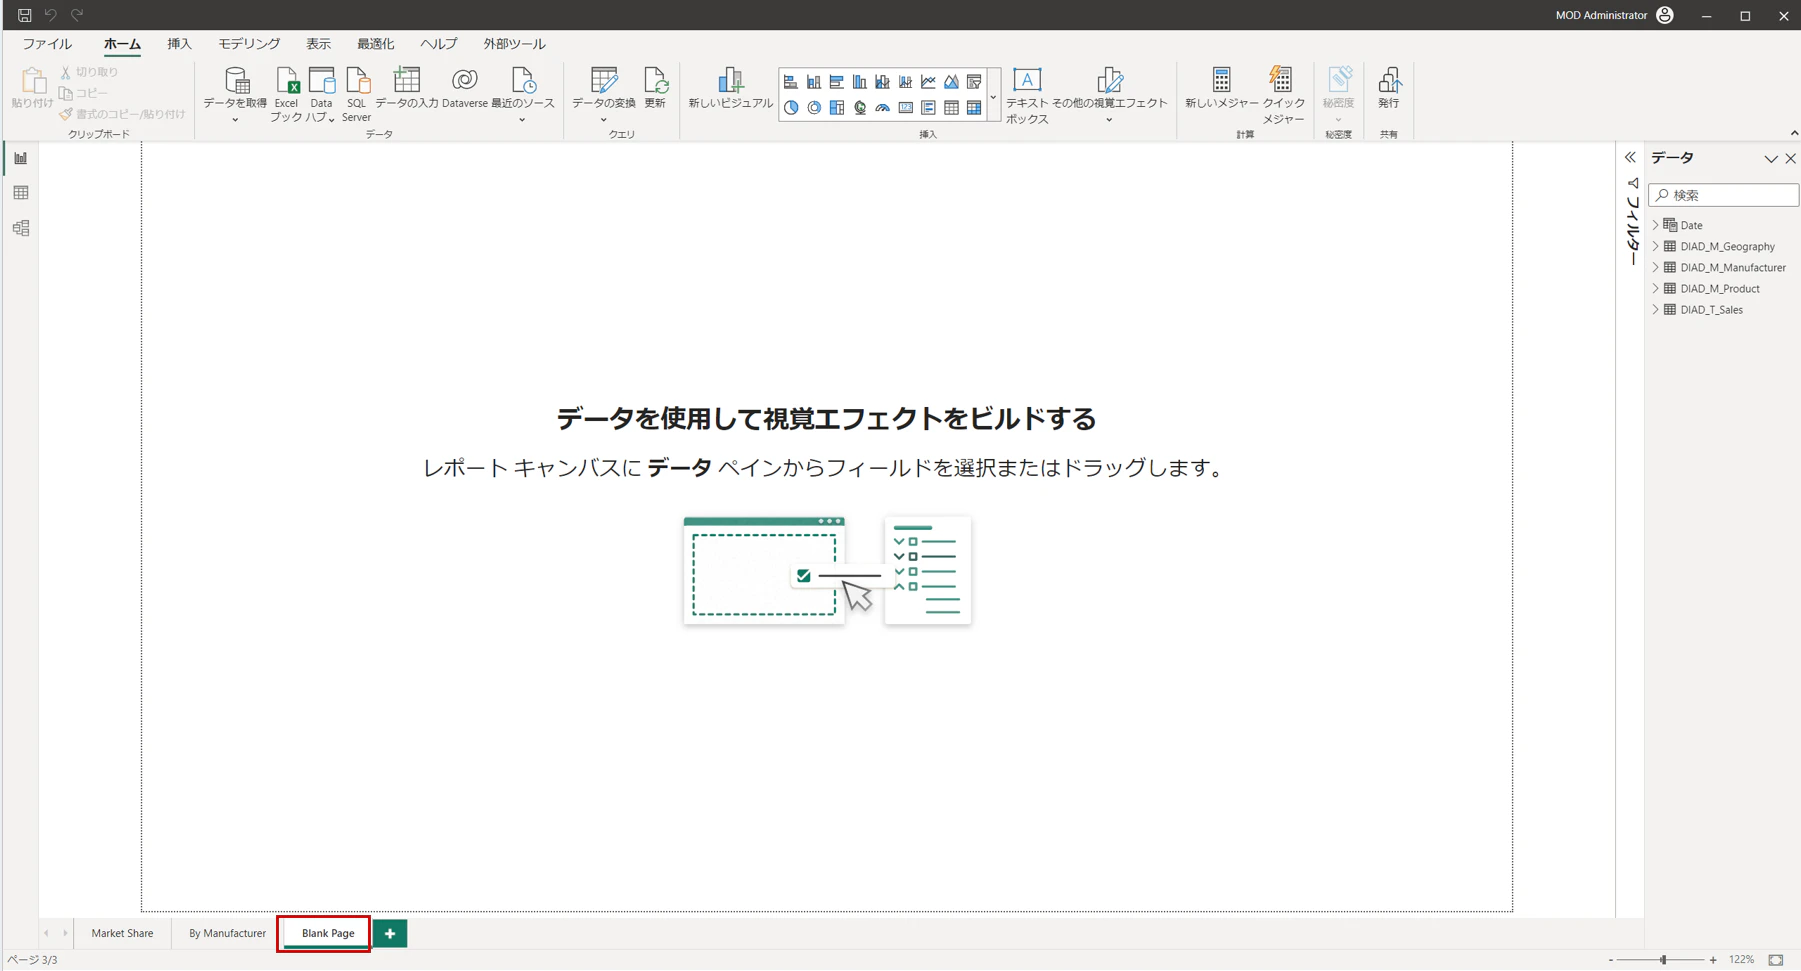Open the ファイル menu

click(47, 44)
